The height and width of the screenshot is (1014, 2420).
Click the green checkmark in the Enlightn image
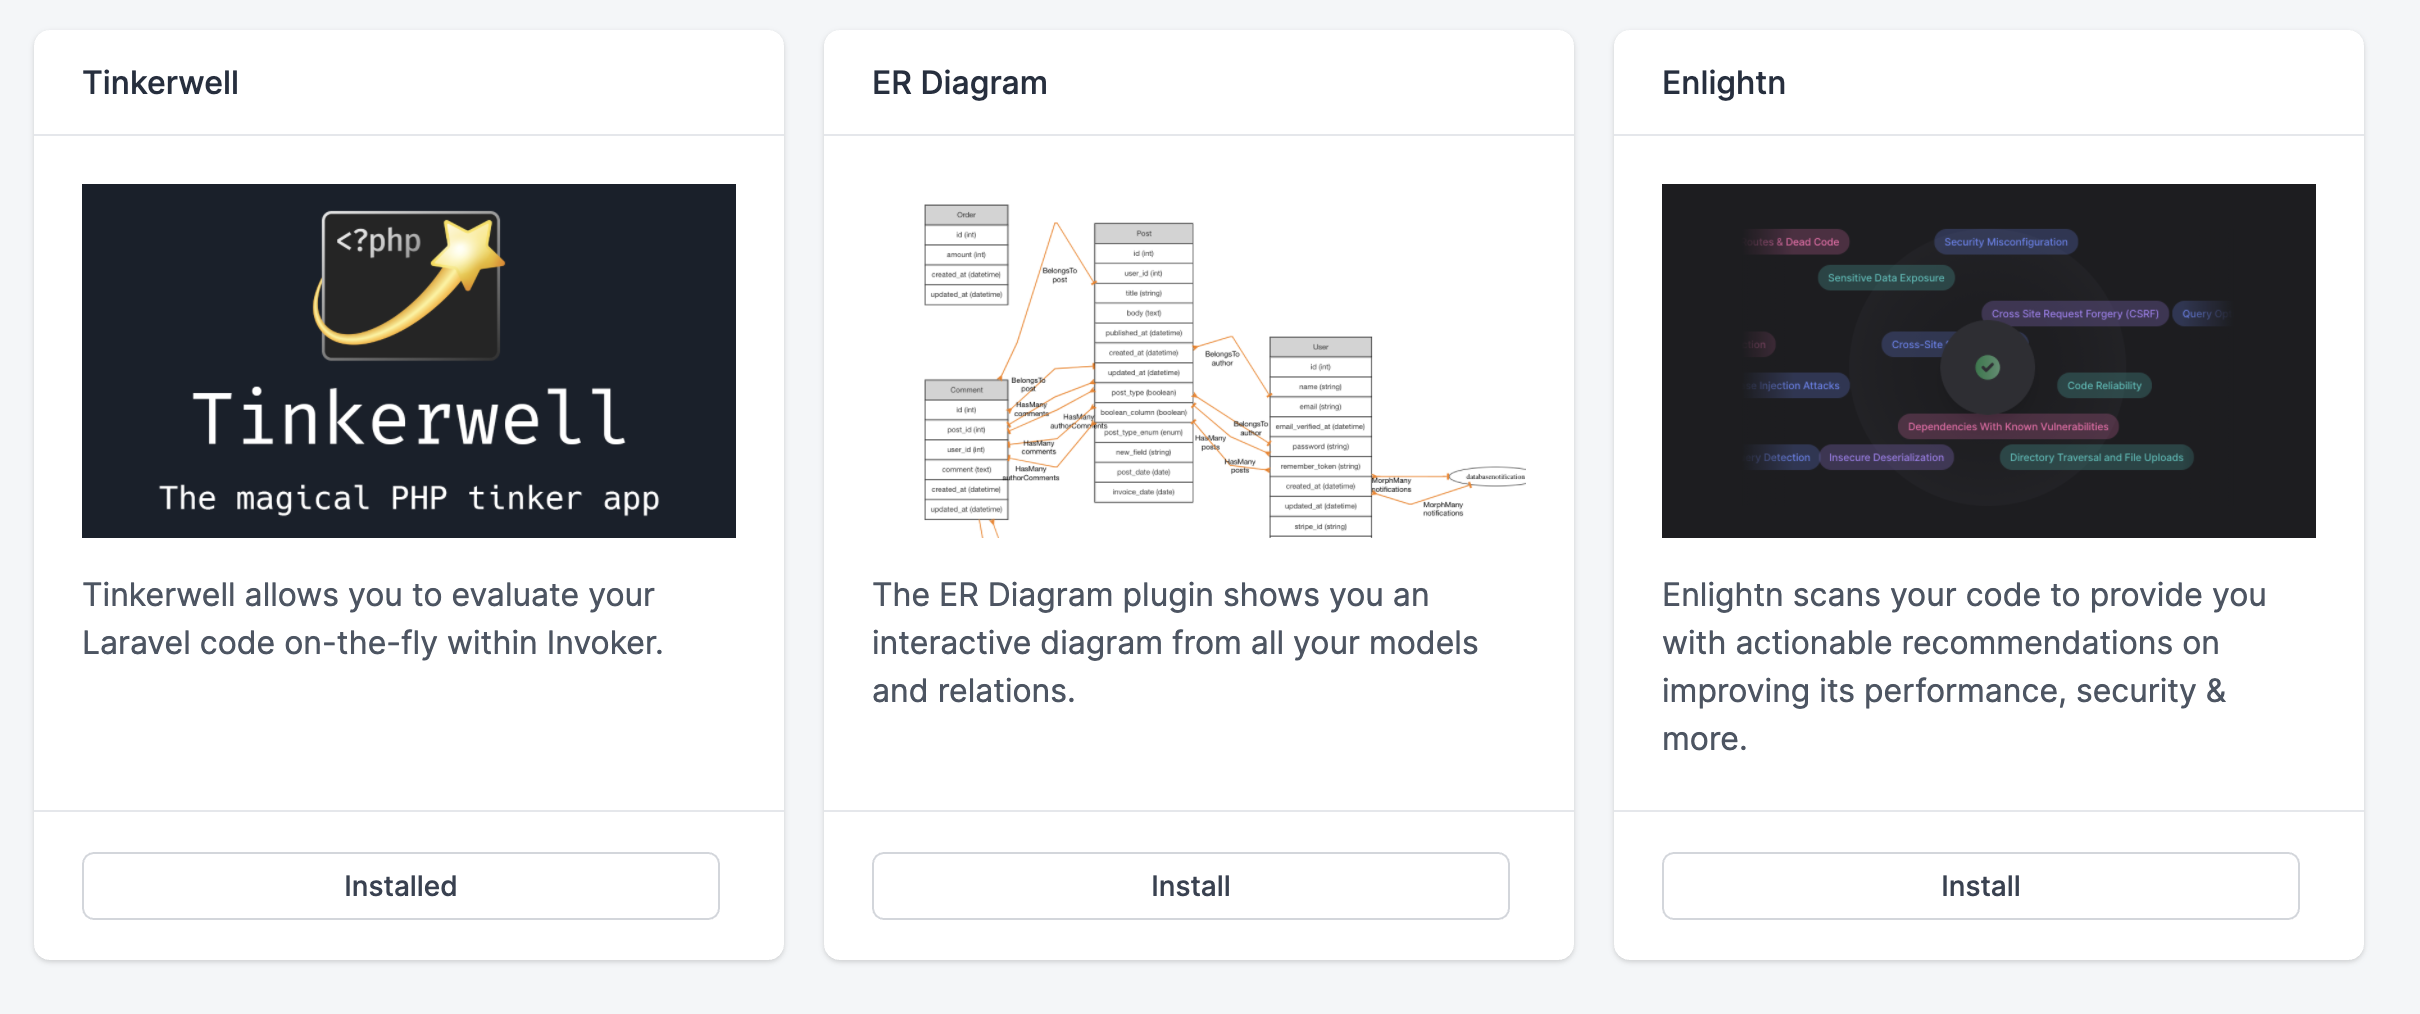pos(1986,368)
